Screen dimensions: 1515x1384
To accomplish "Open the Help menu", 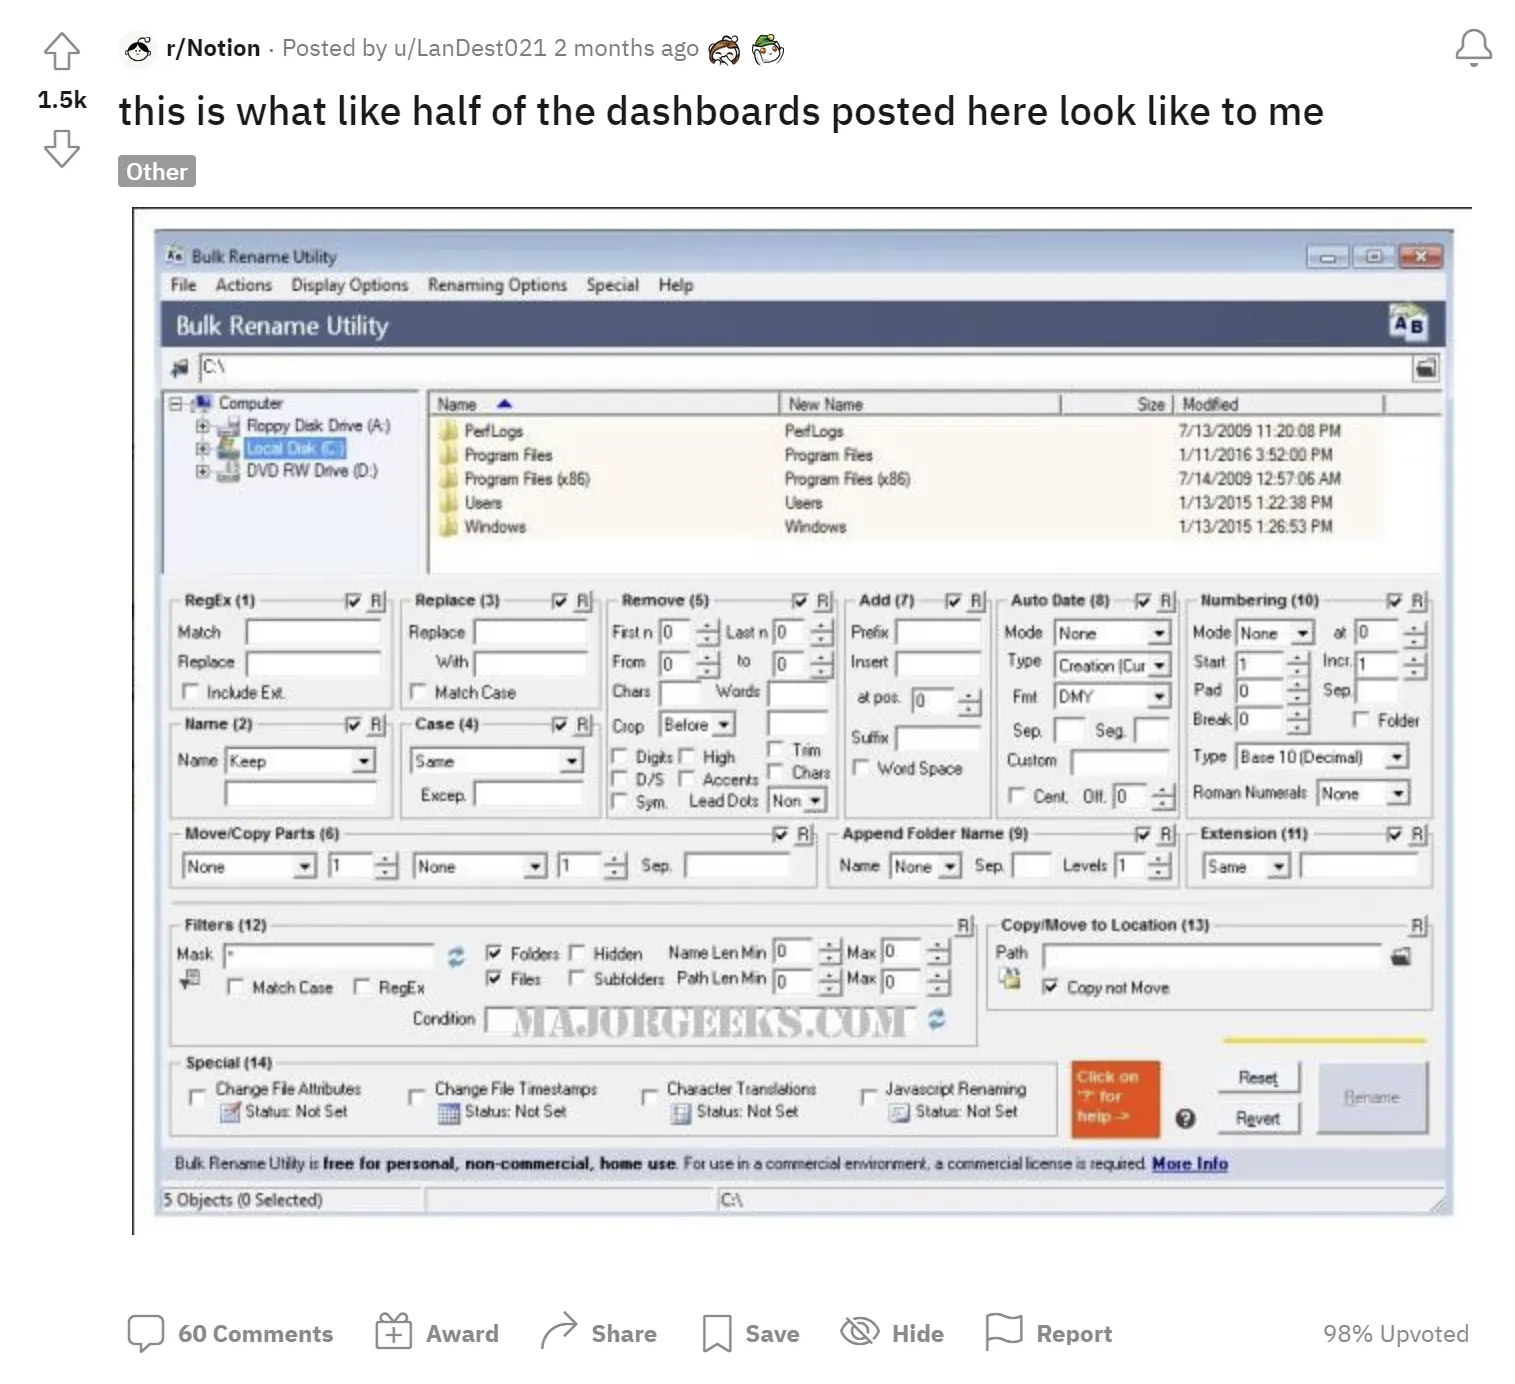I will click(x=675, y=285).
